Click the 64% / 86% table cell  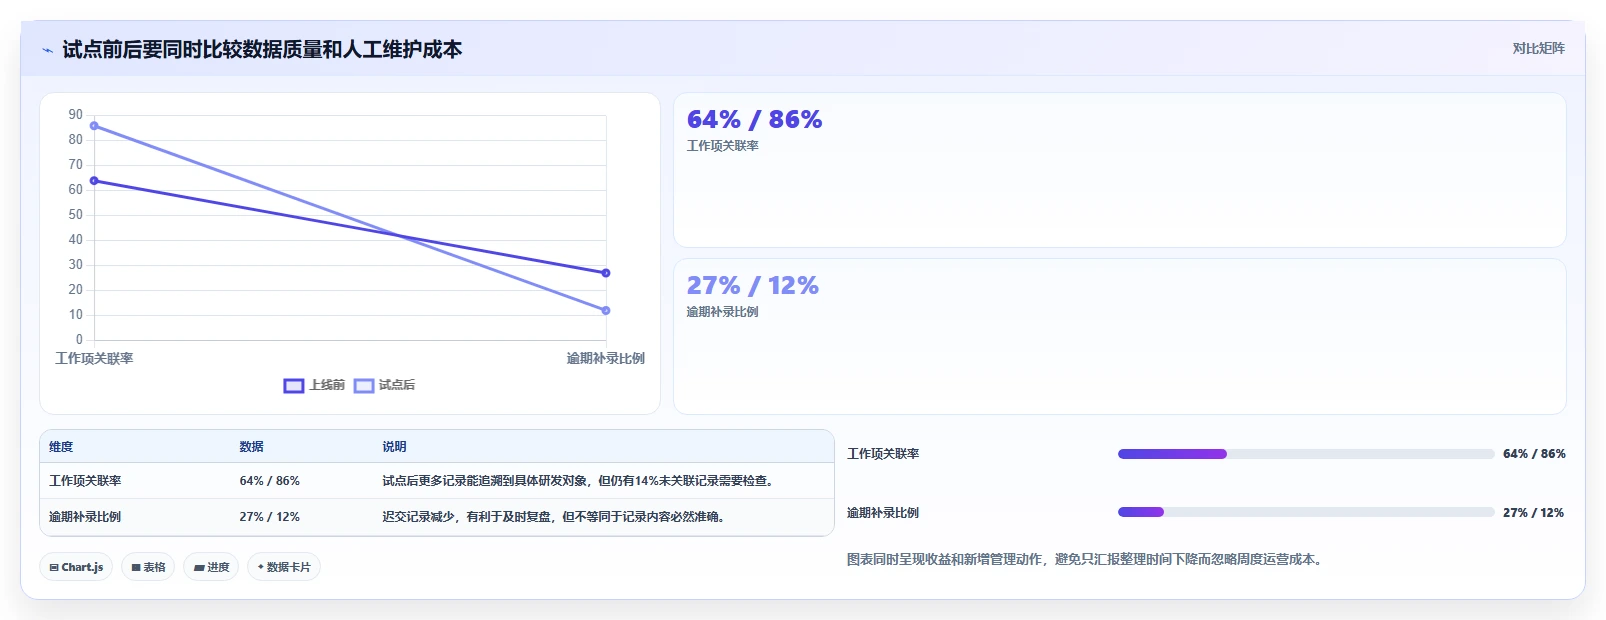click(x=269, y=481)
